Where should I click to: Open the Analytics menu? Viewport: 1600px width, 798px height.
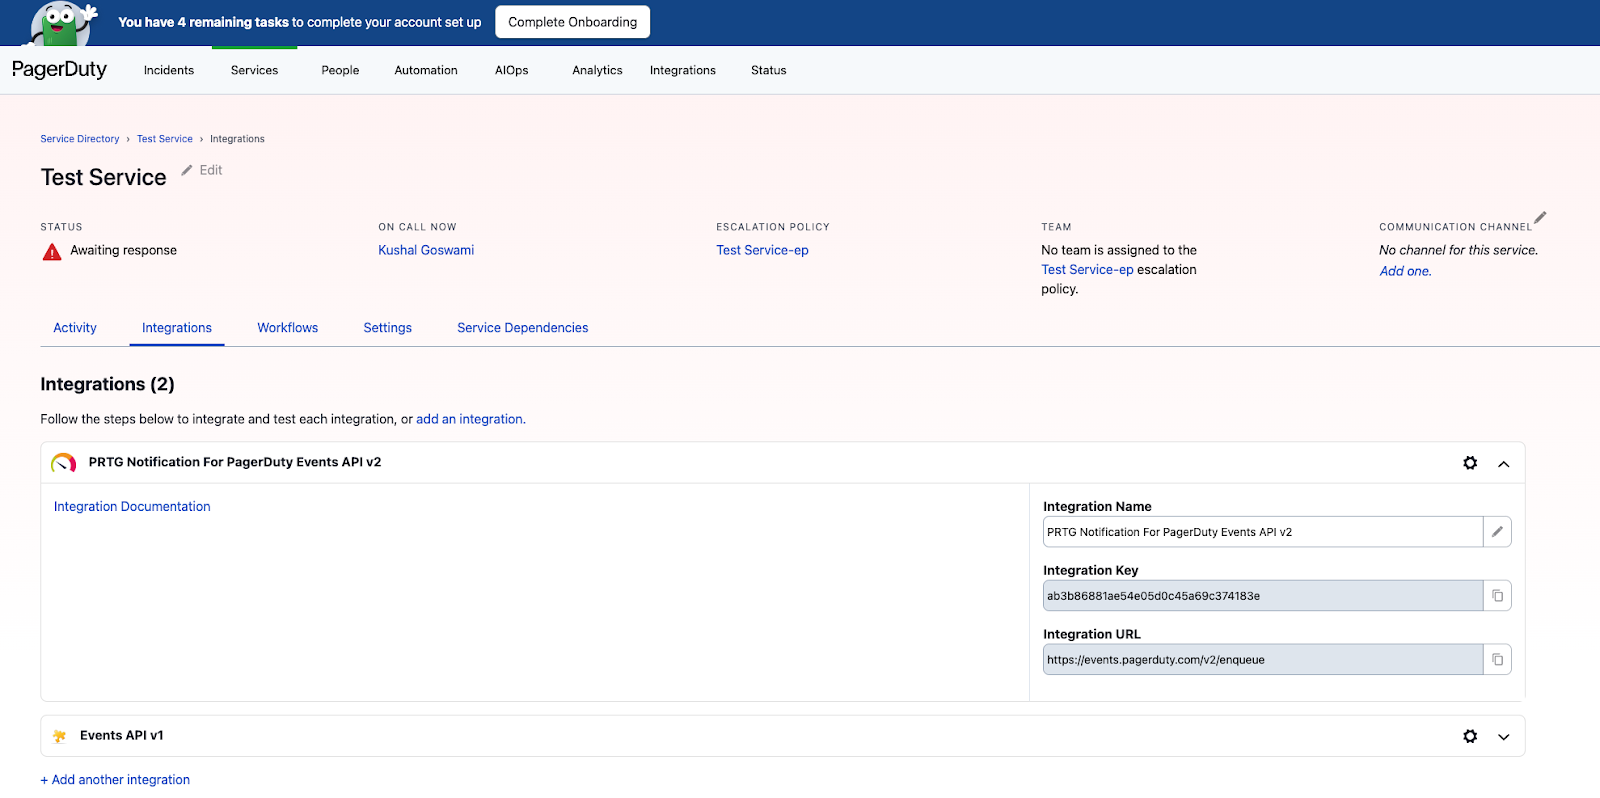tap(597, 70)
